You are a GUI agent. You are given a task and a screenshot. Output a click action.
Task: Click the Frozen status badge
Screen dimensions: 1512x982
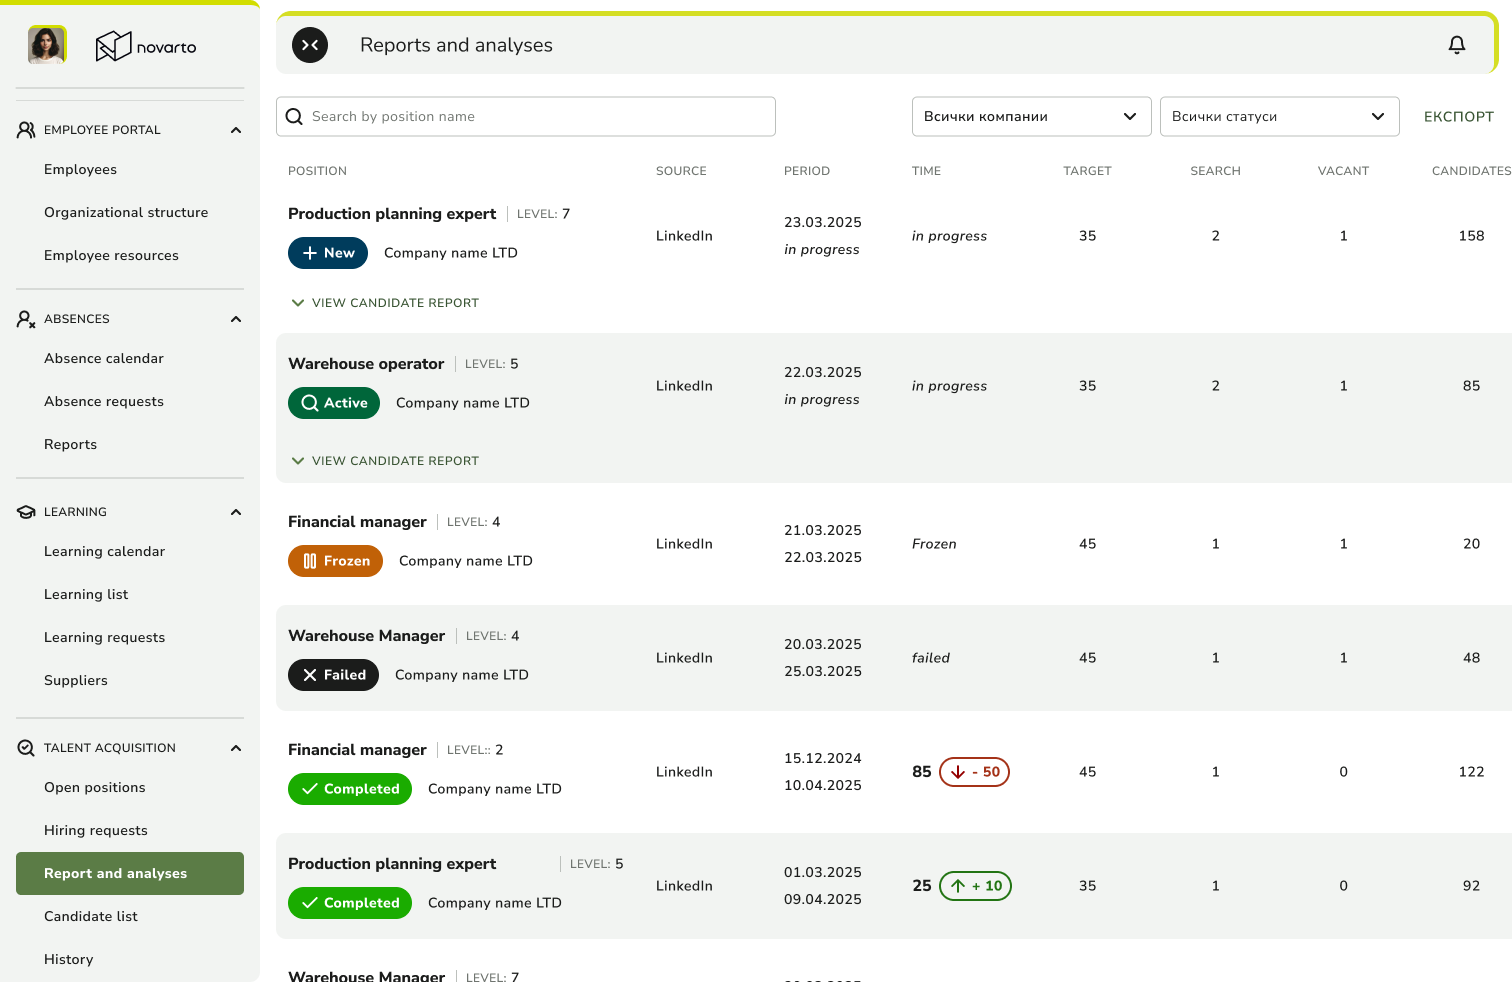click(x=335, y=561)
